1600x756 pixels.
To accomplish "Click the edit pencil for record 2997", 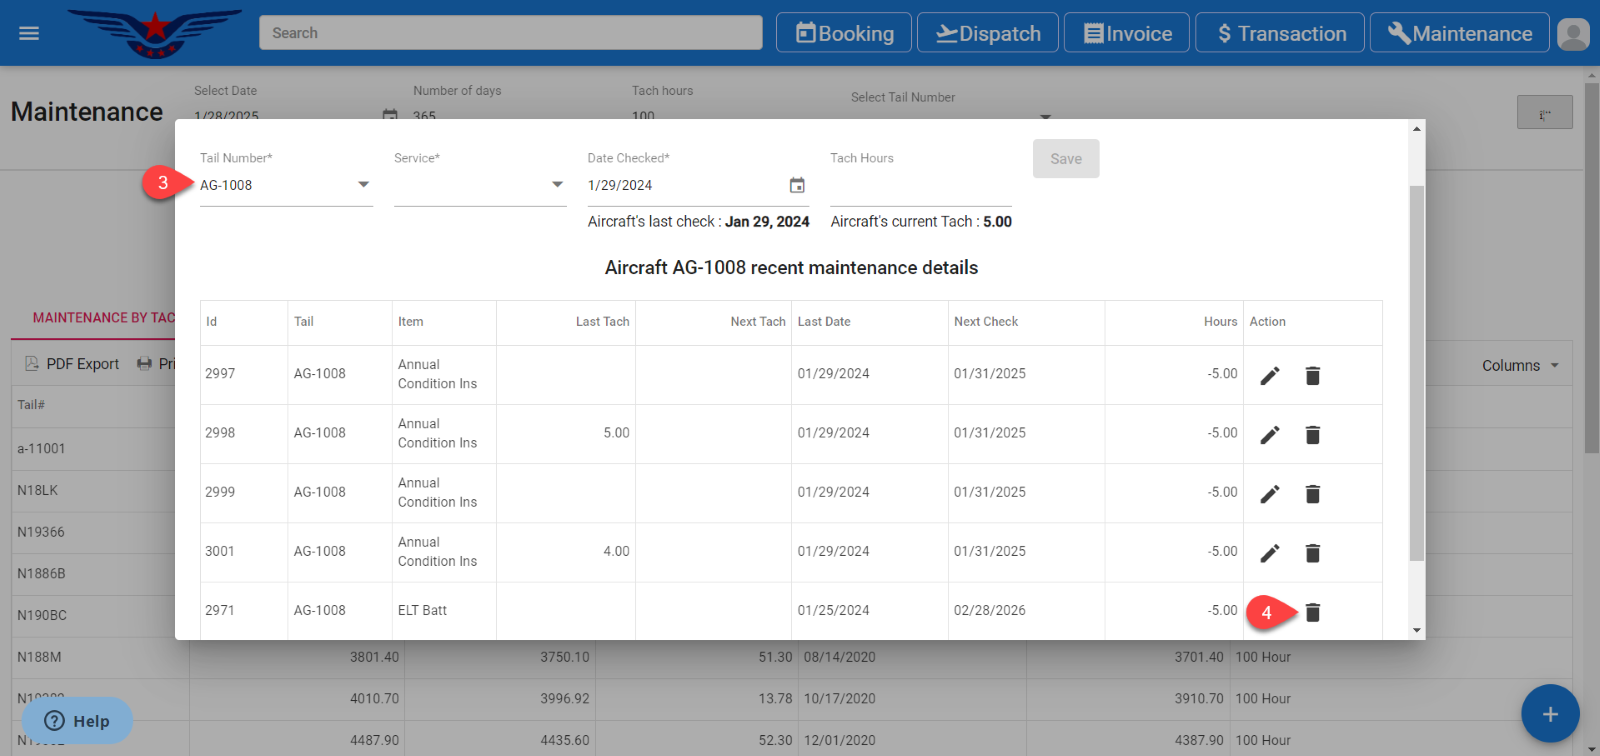I will [1269, 375].
